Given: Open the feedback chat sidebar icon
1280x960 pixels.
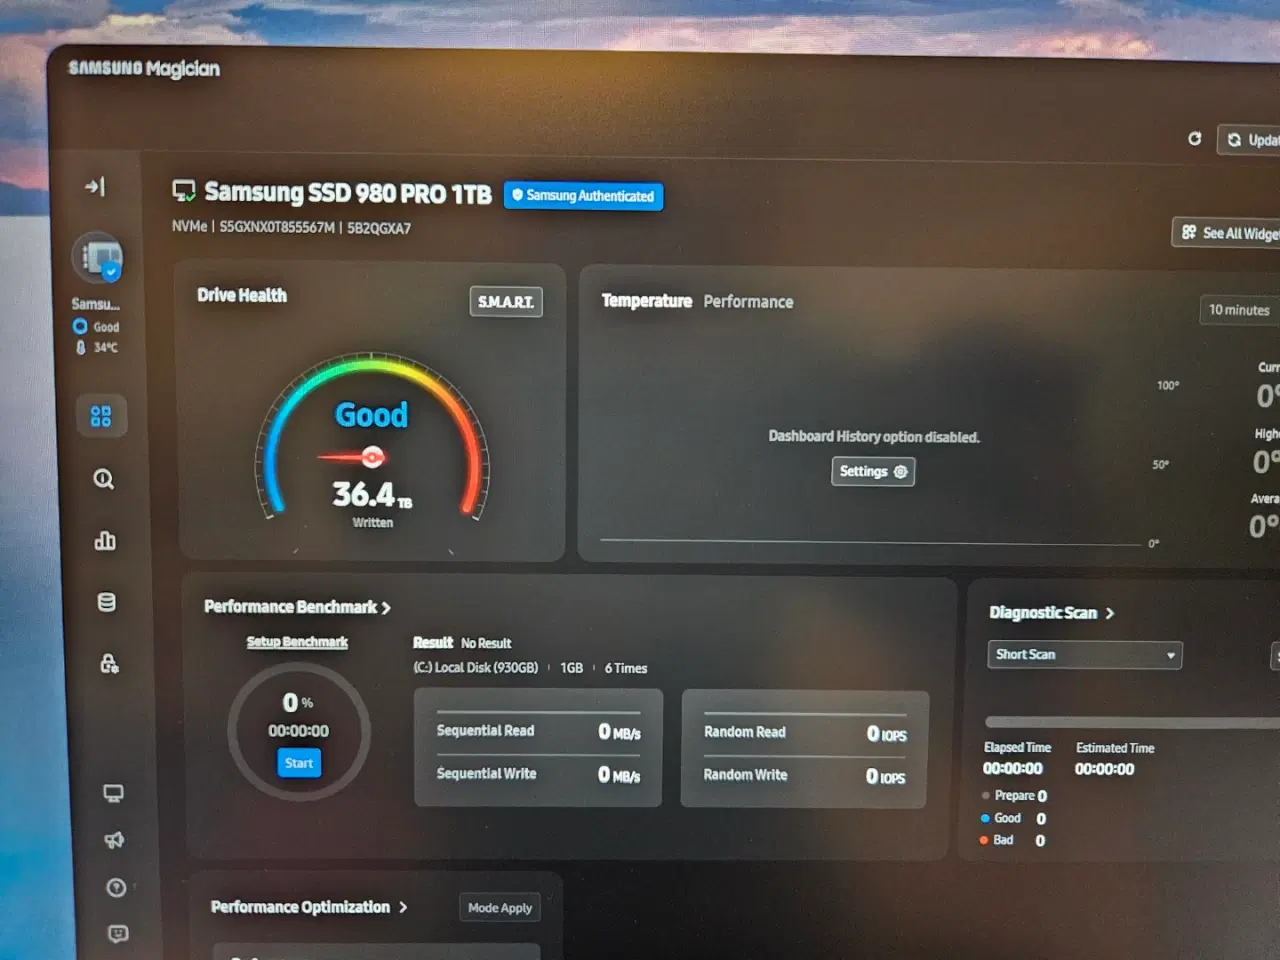Looking at the screenshot, I should tap(118, 934).
